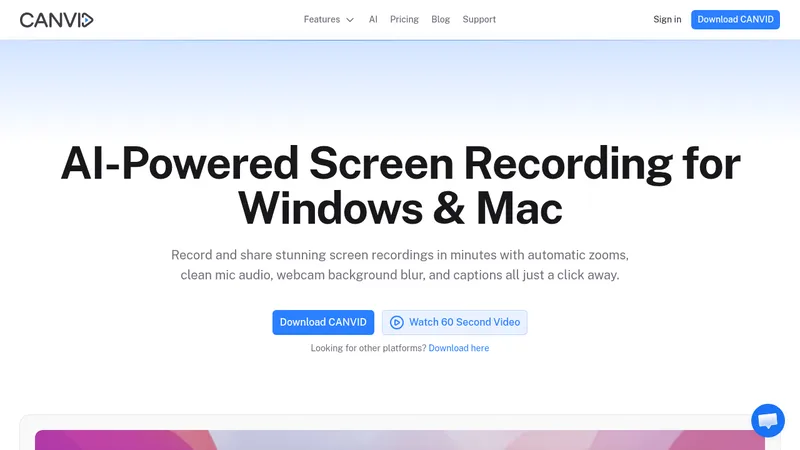Click the CANVID logo
Screen dimensions: 800x450
(x=57, y=20)
